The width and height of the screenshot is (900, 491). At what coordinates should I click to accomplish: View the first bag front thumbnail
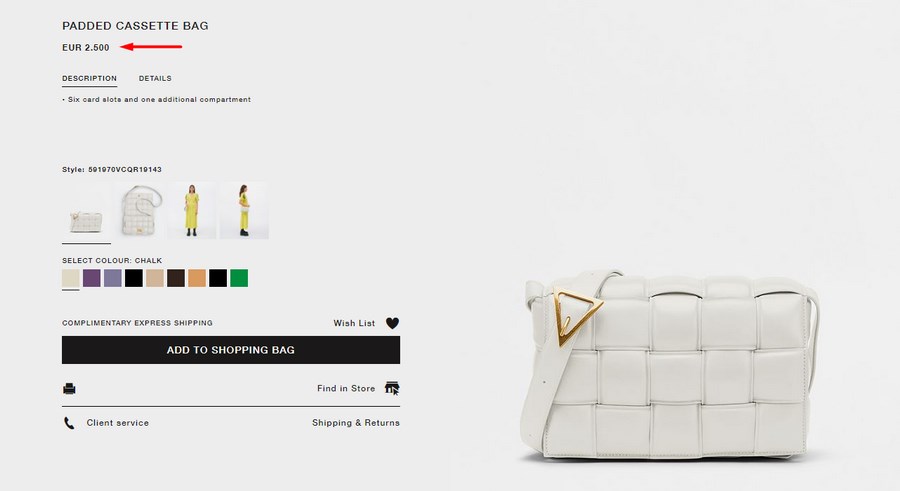(86, 210)
